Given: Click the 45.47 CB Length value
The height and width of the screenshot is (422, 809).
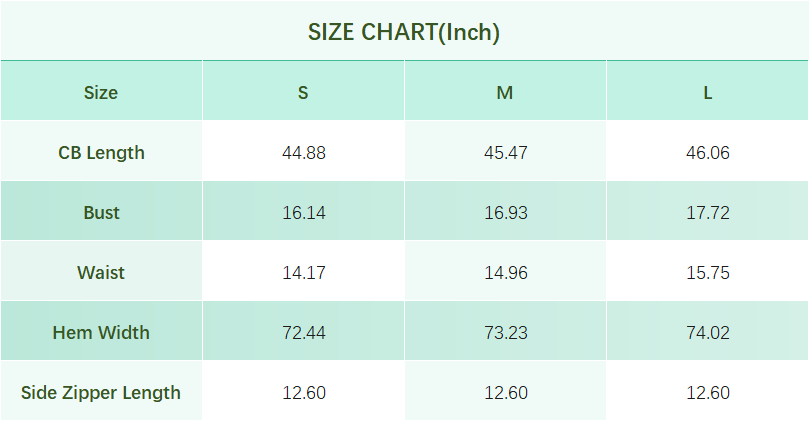Looking at the screenshot, I should 506,153.
